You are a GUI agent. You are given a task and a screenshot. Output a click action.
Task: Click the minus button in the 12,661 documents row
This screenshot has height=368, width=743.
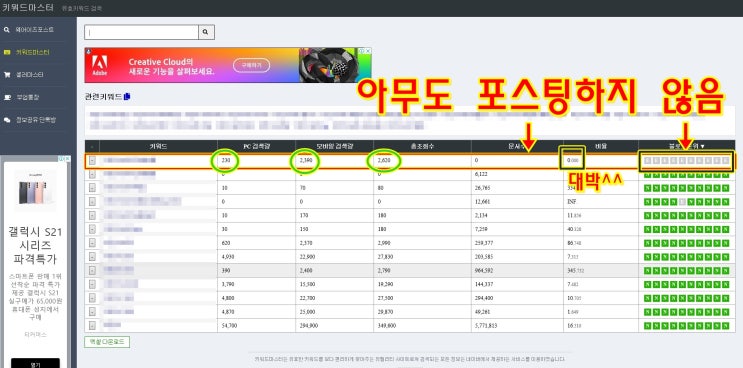(92, 202)
